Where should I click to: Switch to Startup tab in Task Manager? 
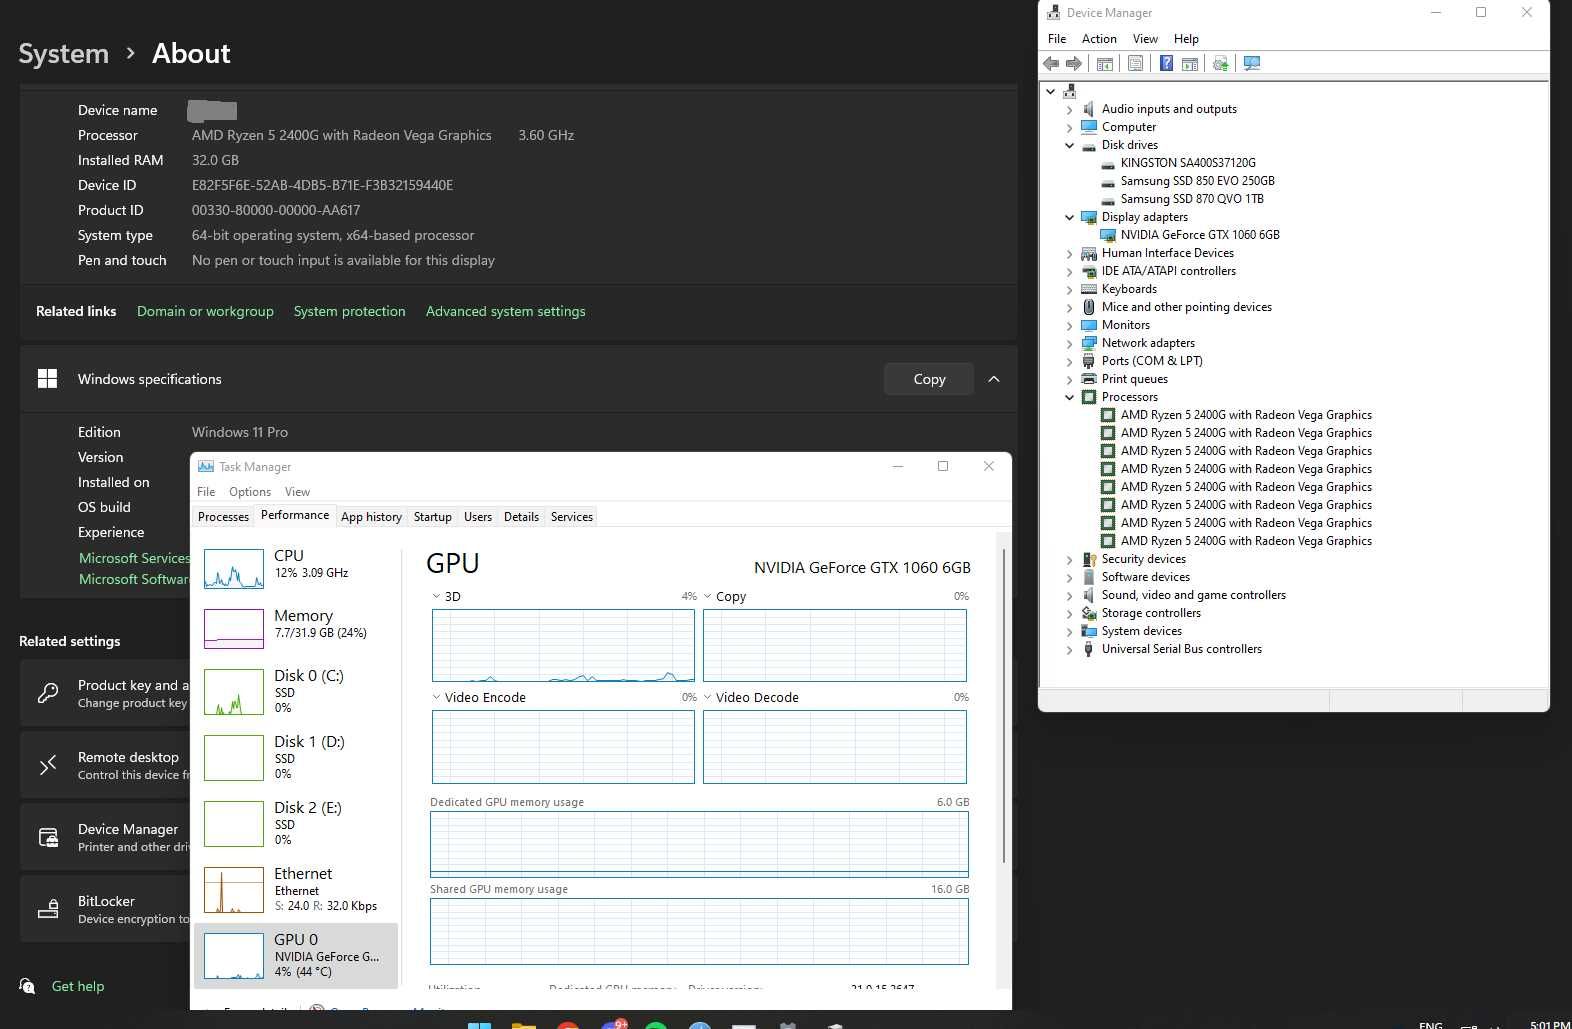(433, 517)
